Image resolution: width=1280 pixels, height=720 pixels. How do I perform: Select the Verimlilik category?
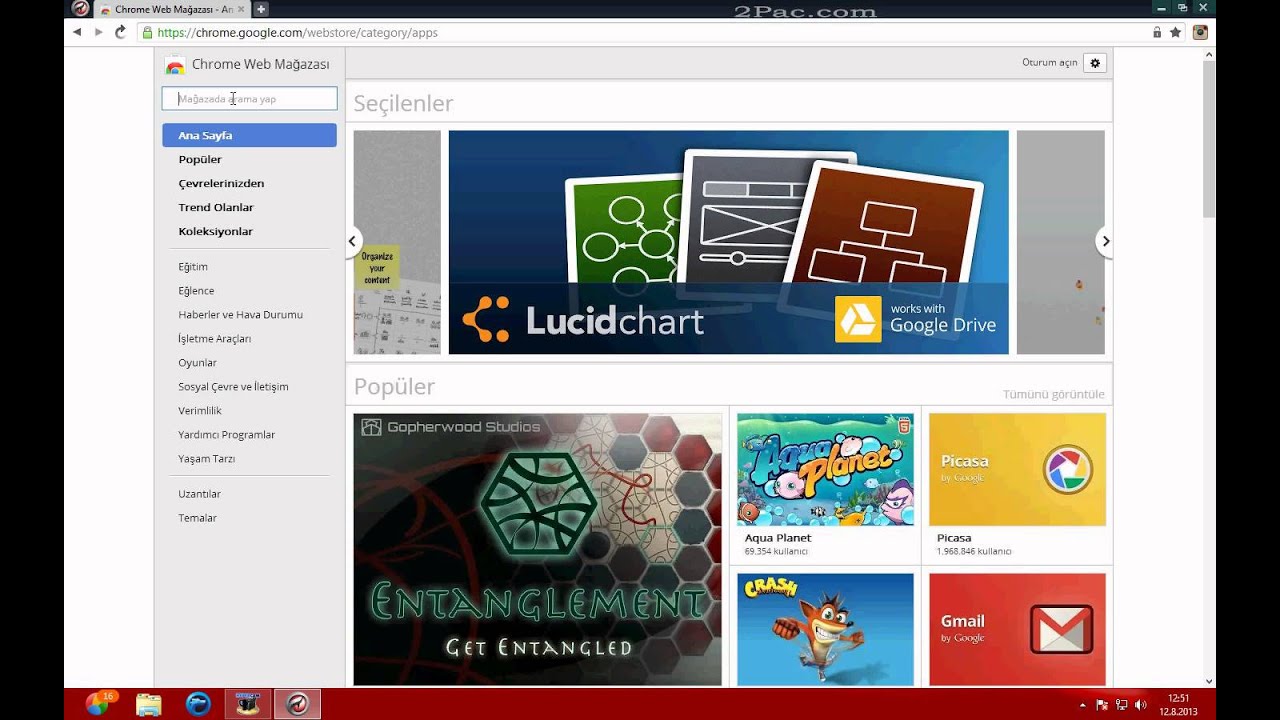pos(200,411)
